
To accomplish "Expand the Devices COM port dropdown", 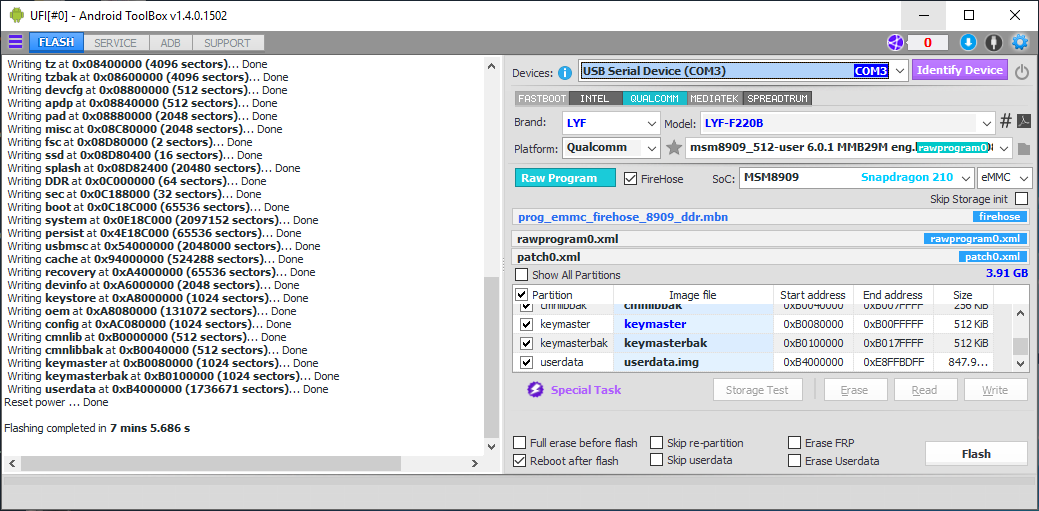I will tap(899, 71).
